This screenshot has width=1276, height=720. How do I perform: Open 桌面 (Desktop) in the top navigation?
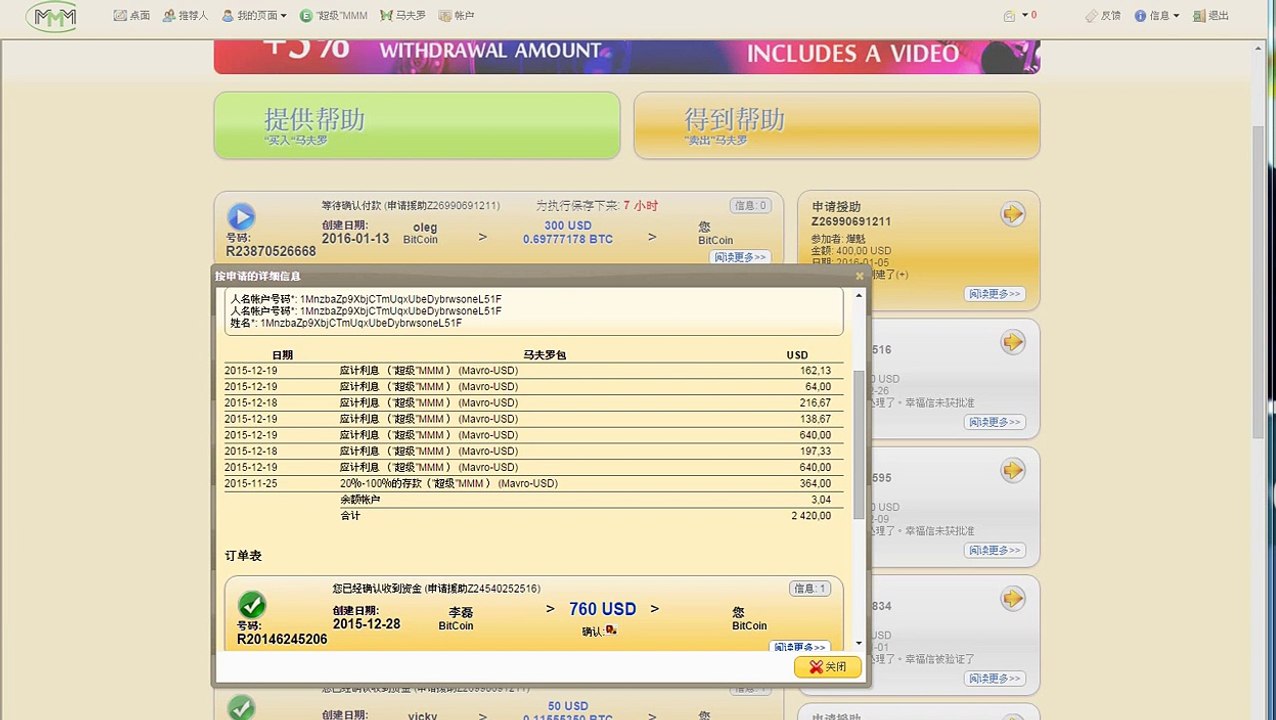132,16
